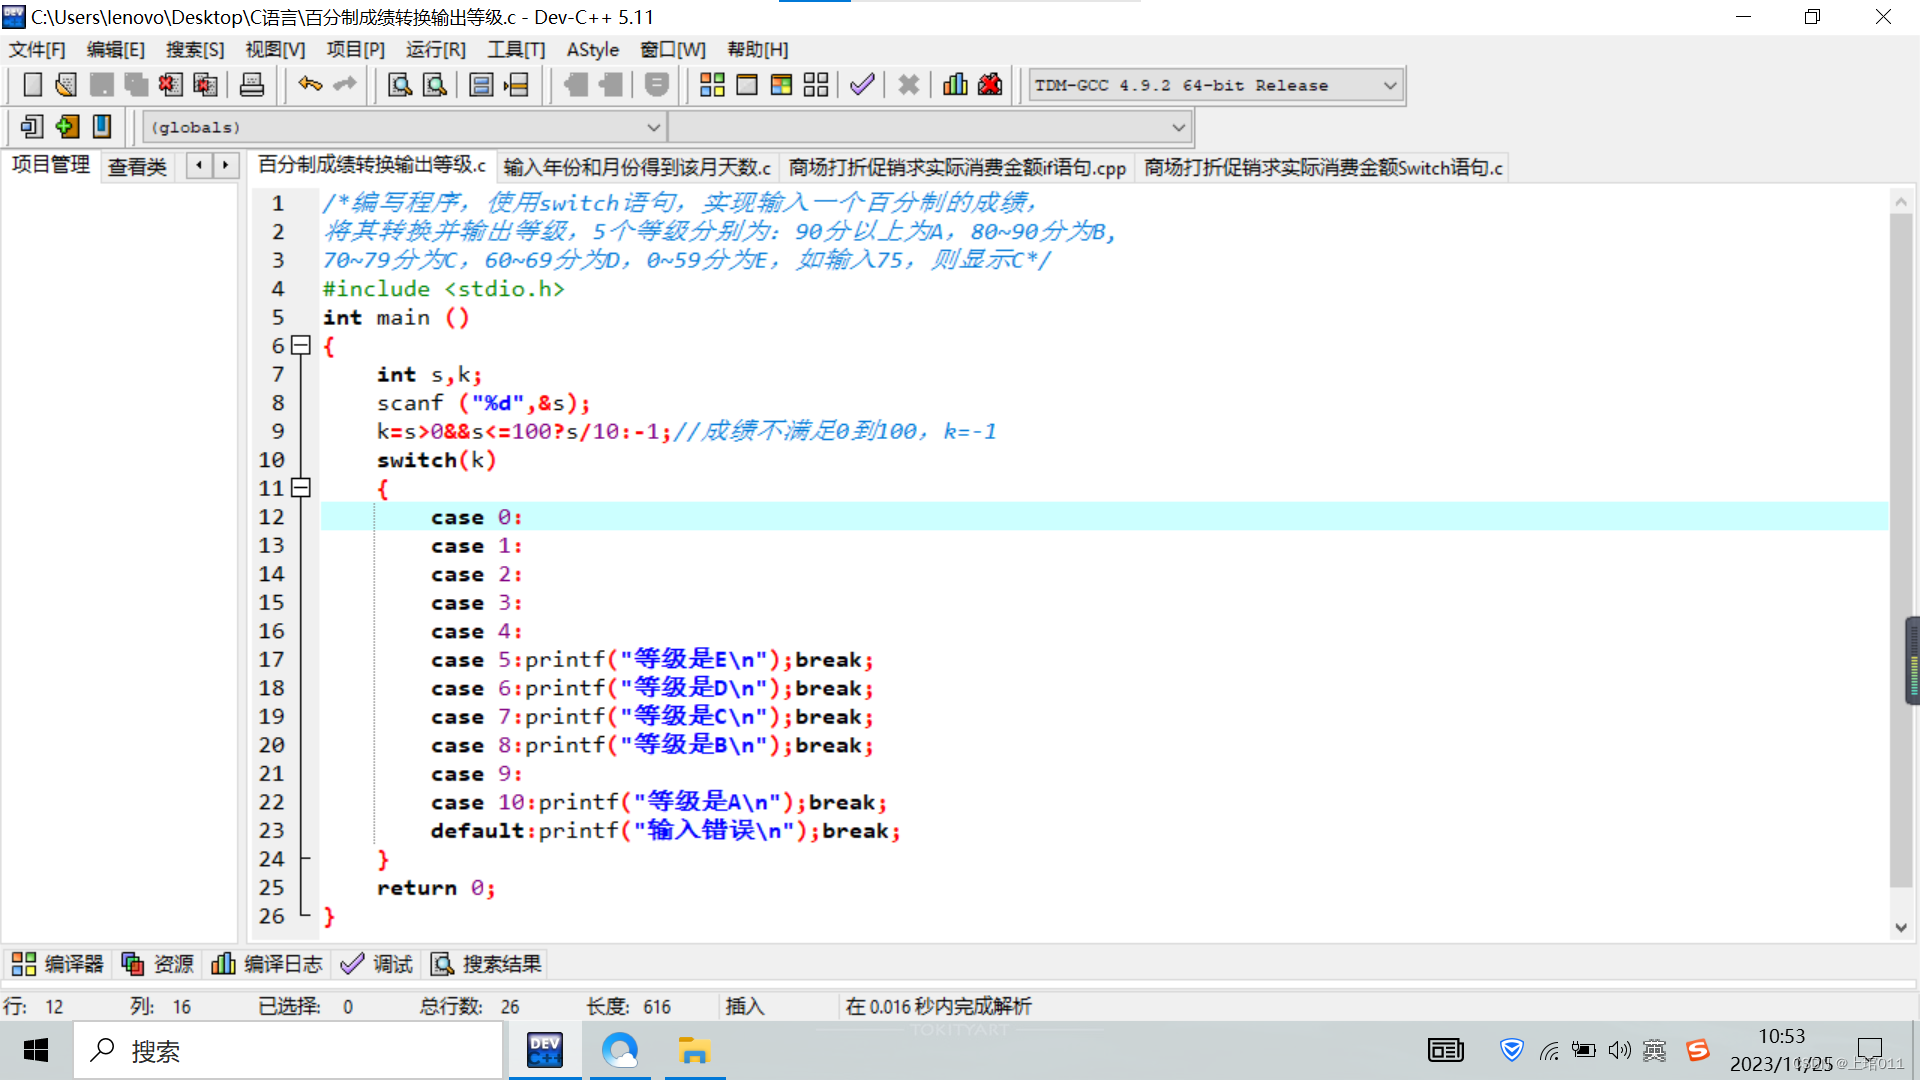The height and width of the screenshot is (1080, 1920).
Task: Open the TDM-GCC compiler selection dropdown
Action: (x=1389, y=86)
